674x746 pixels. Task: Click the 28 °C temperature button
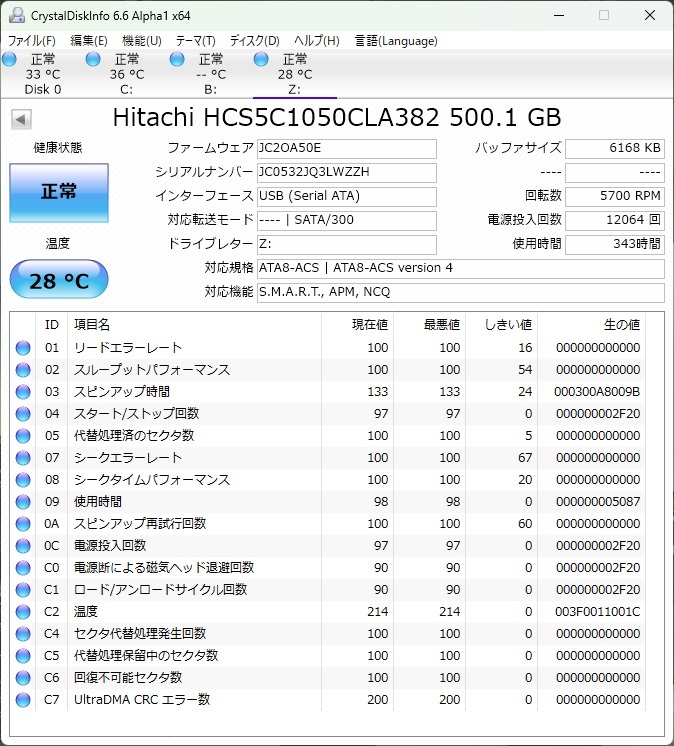coord(58,280)
